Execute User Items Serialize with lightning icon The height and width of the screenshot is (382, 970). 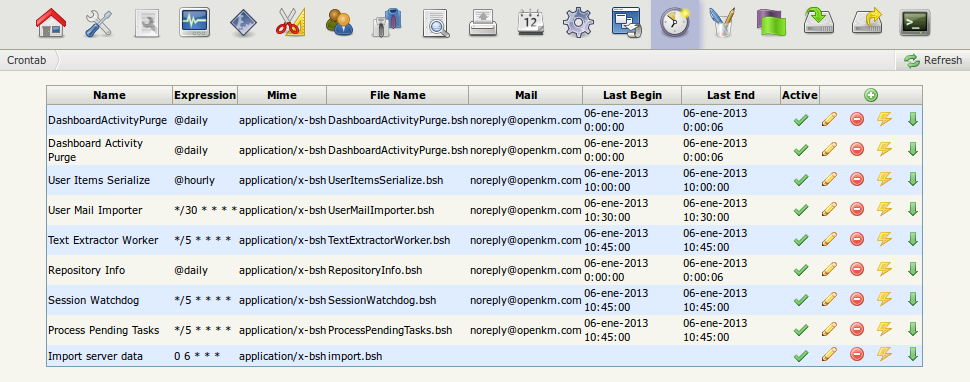(885, 179)
